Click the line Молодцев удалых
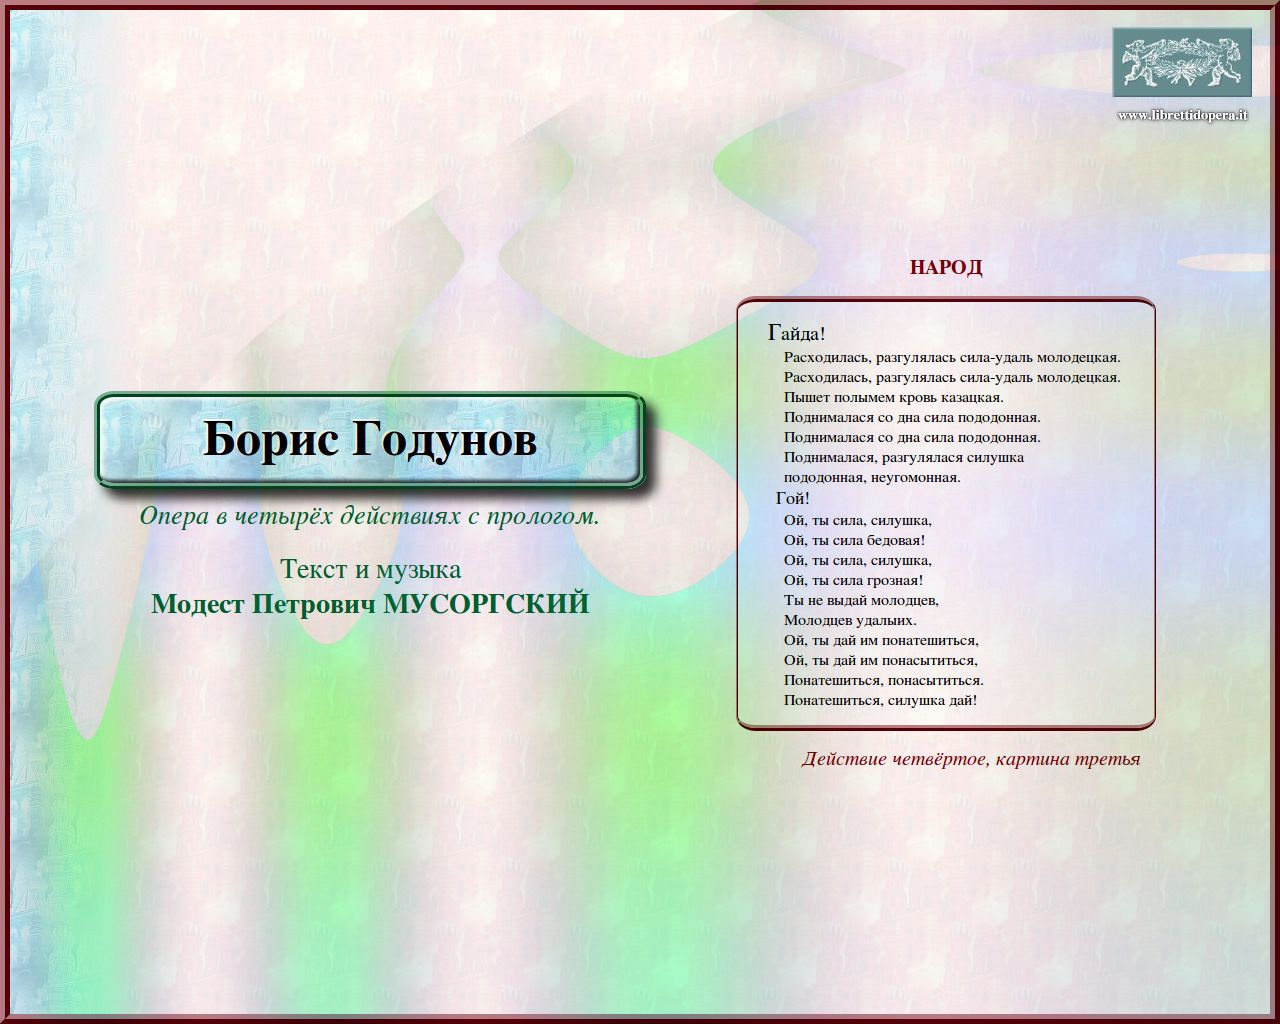1280x1024 pixels. tap(850, 620)
